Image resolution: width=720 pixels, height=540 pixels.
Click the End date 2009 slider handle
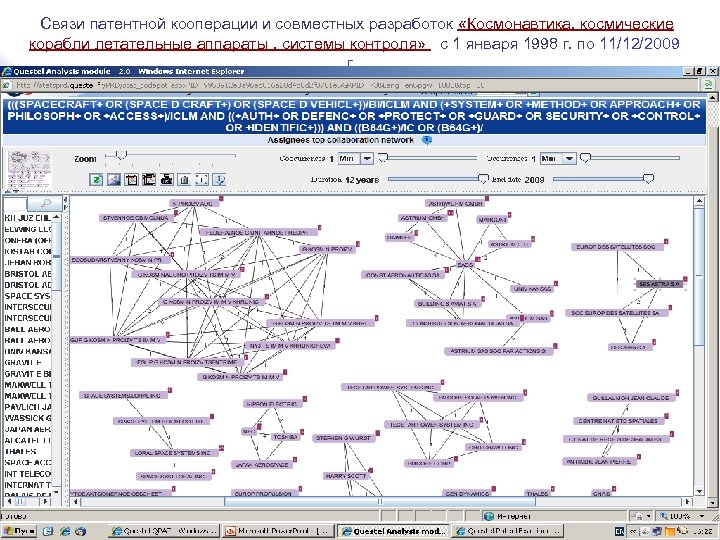tap(648, 179)
